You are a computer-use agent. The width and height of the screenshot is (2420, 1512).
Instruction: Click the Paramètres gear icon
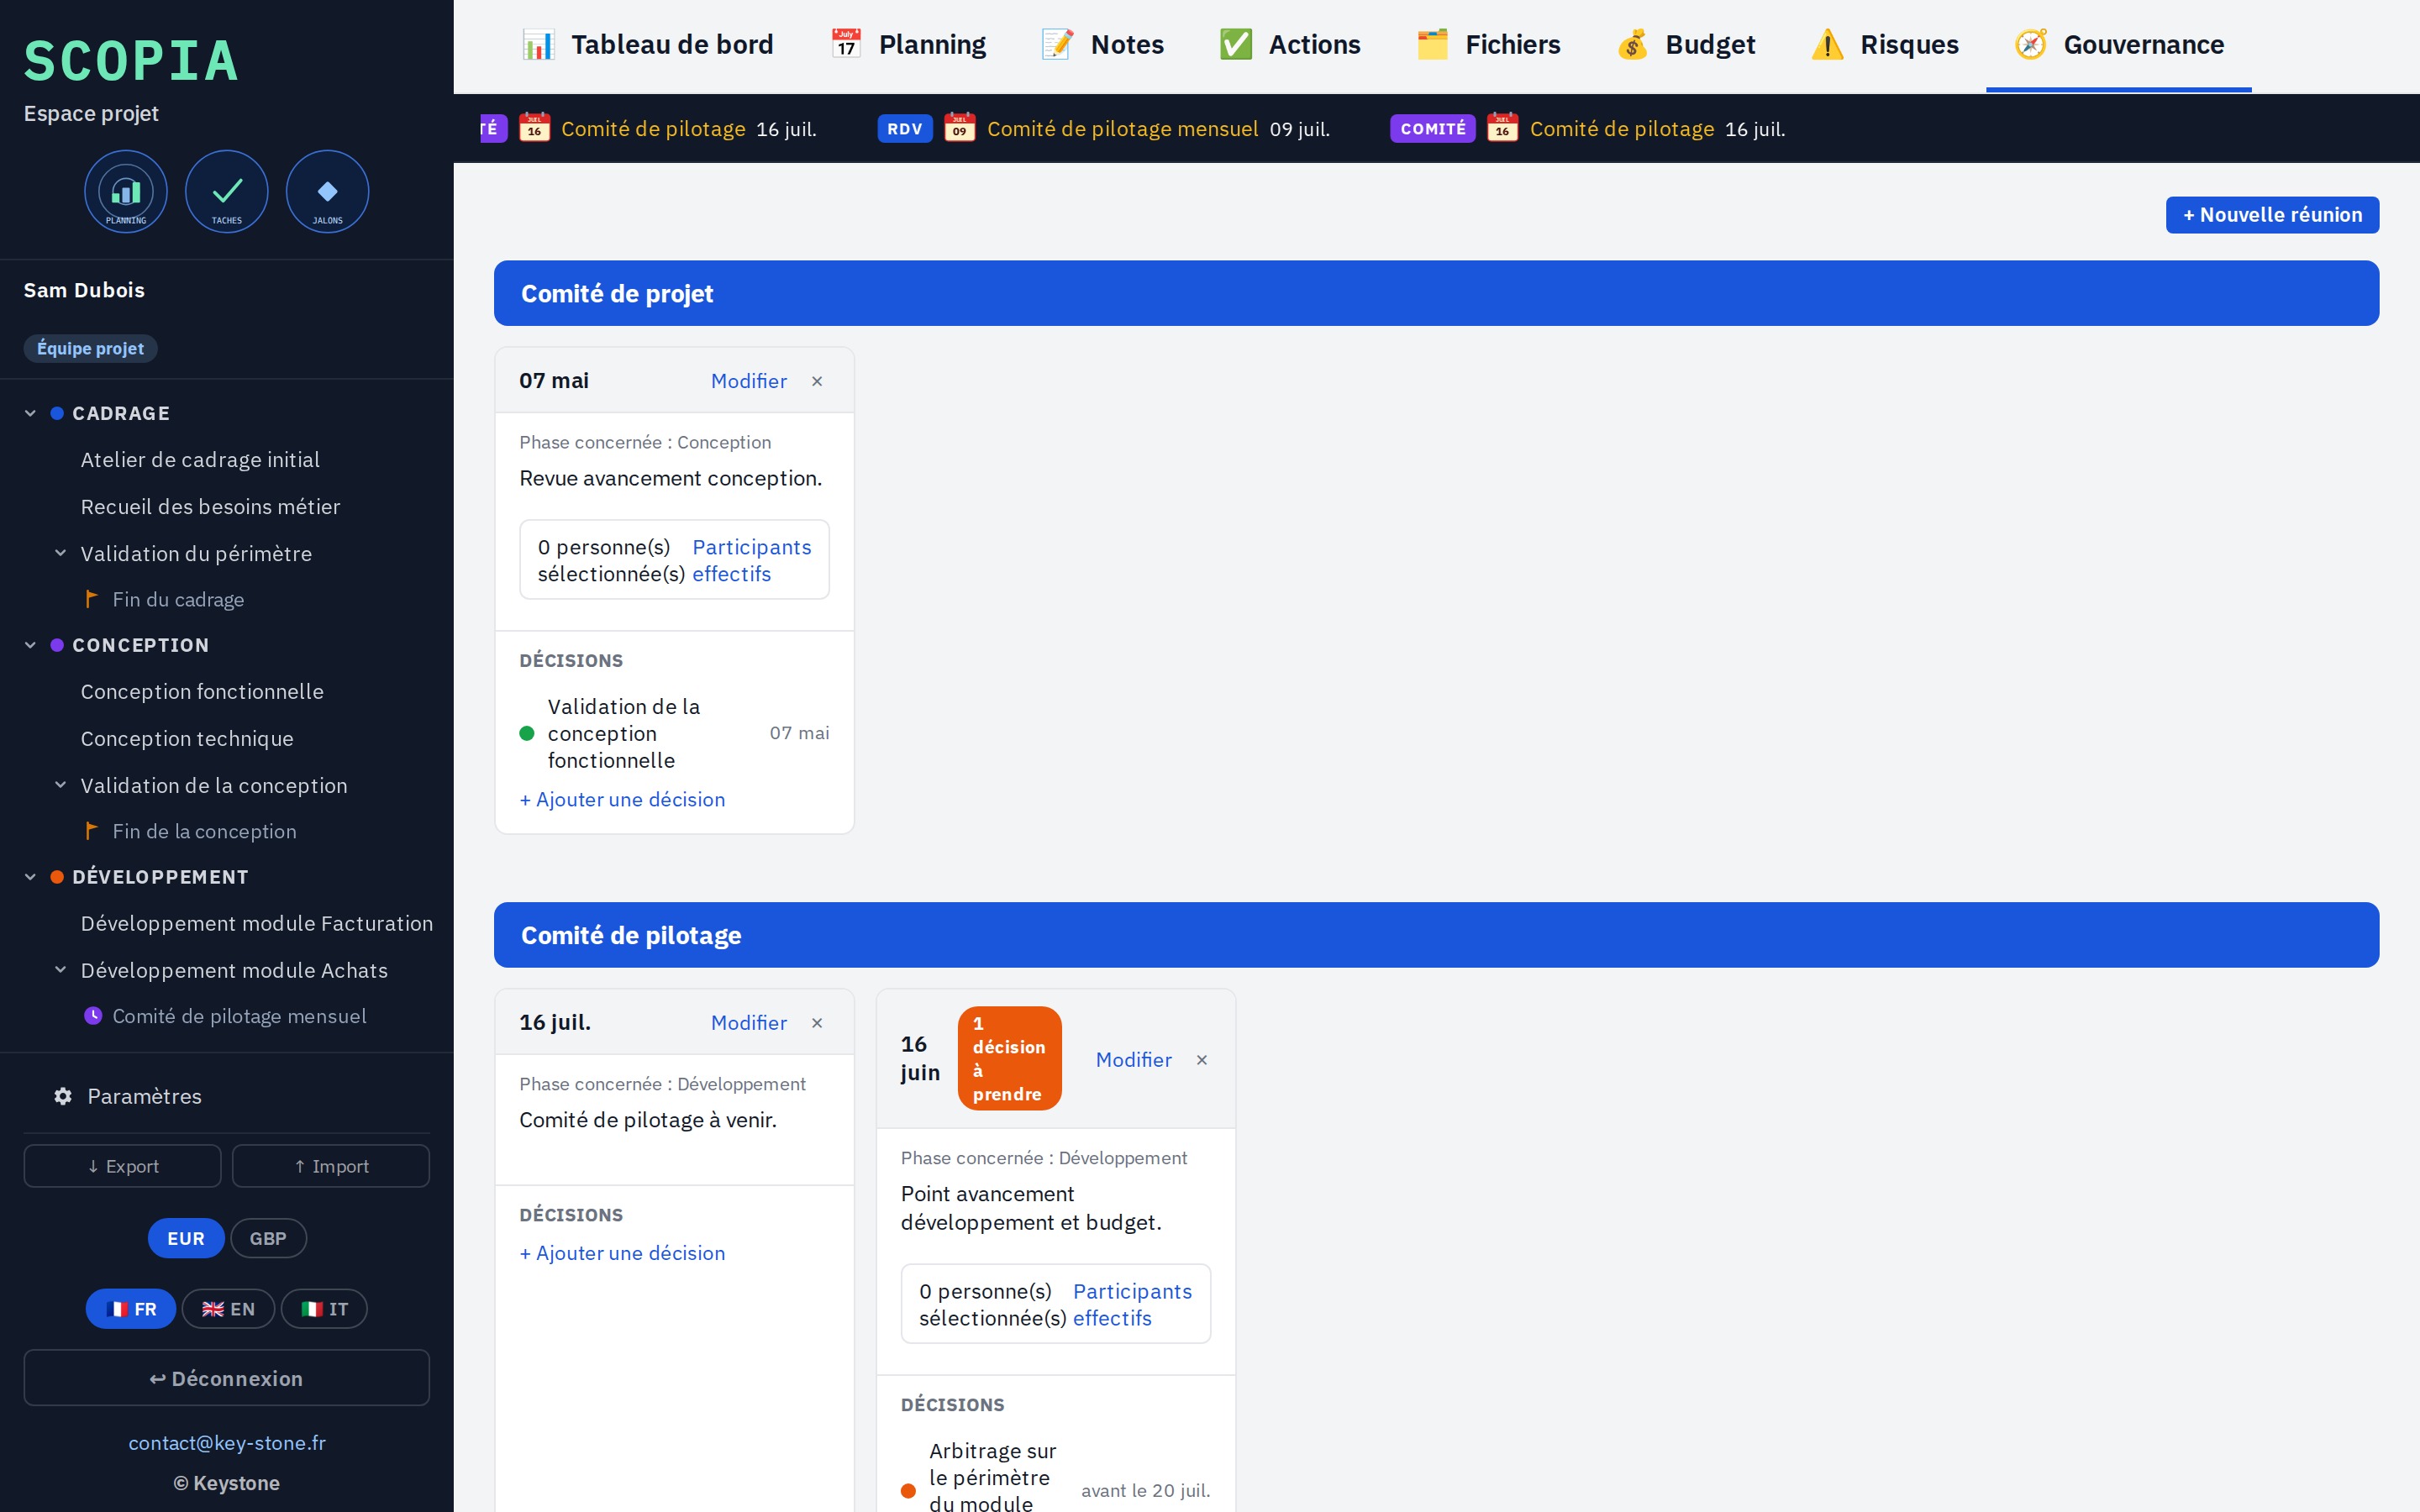pos(63,1096)
